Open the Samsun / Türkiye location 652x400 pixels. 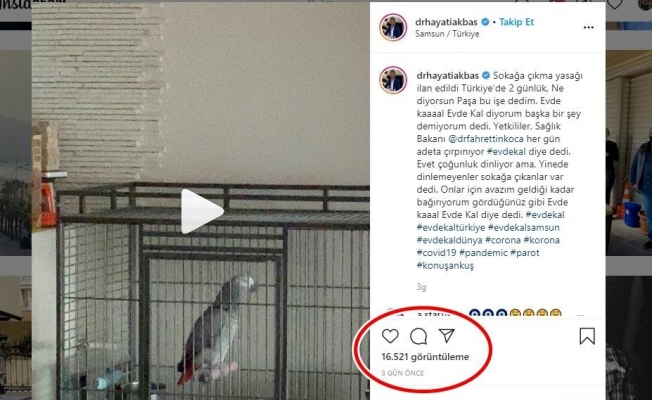tap(447, 34)
